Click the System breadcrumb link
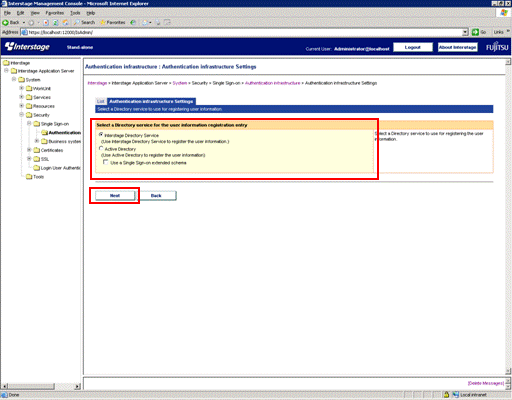512x400 pixels. [180, 83]
